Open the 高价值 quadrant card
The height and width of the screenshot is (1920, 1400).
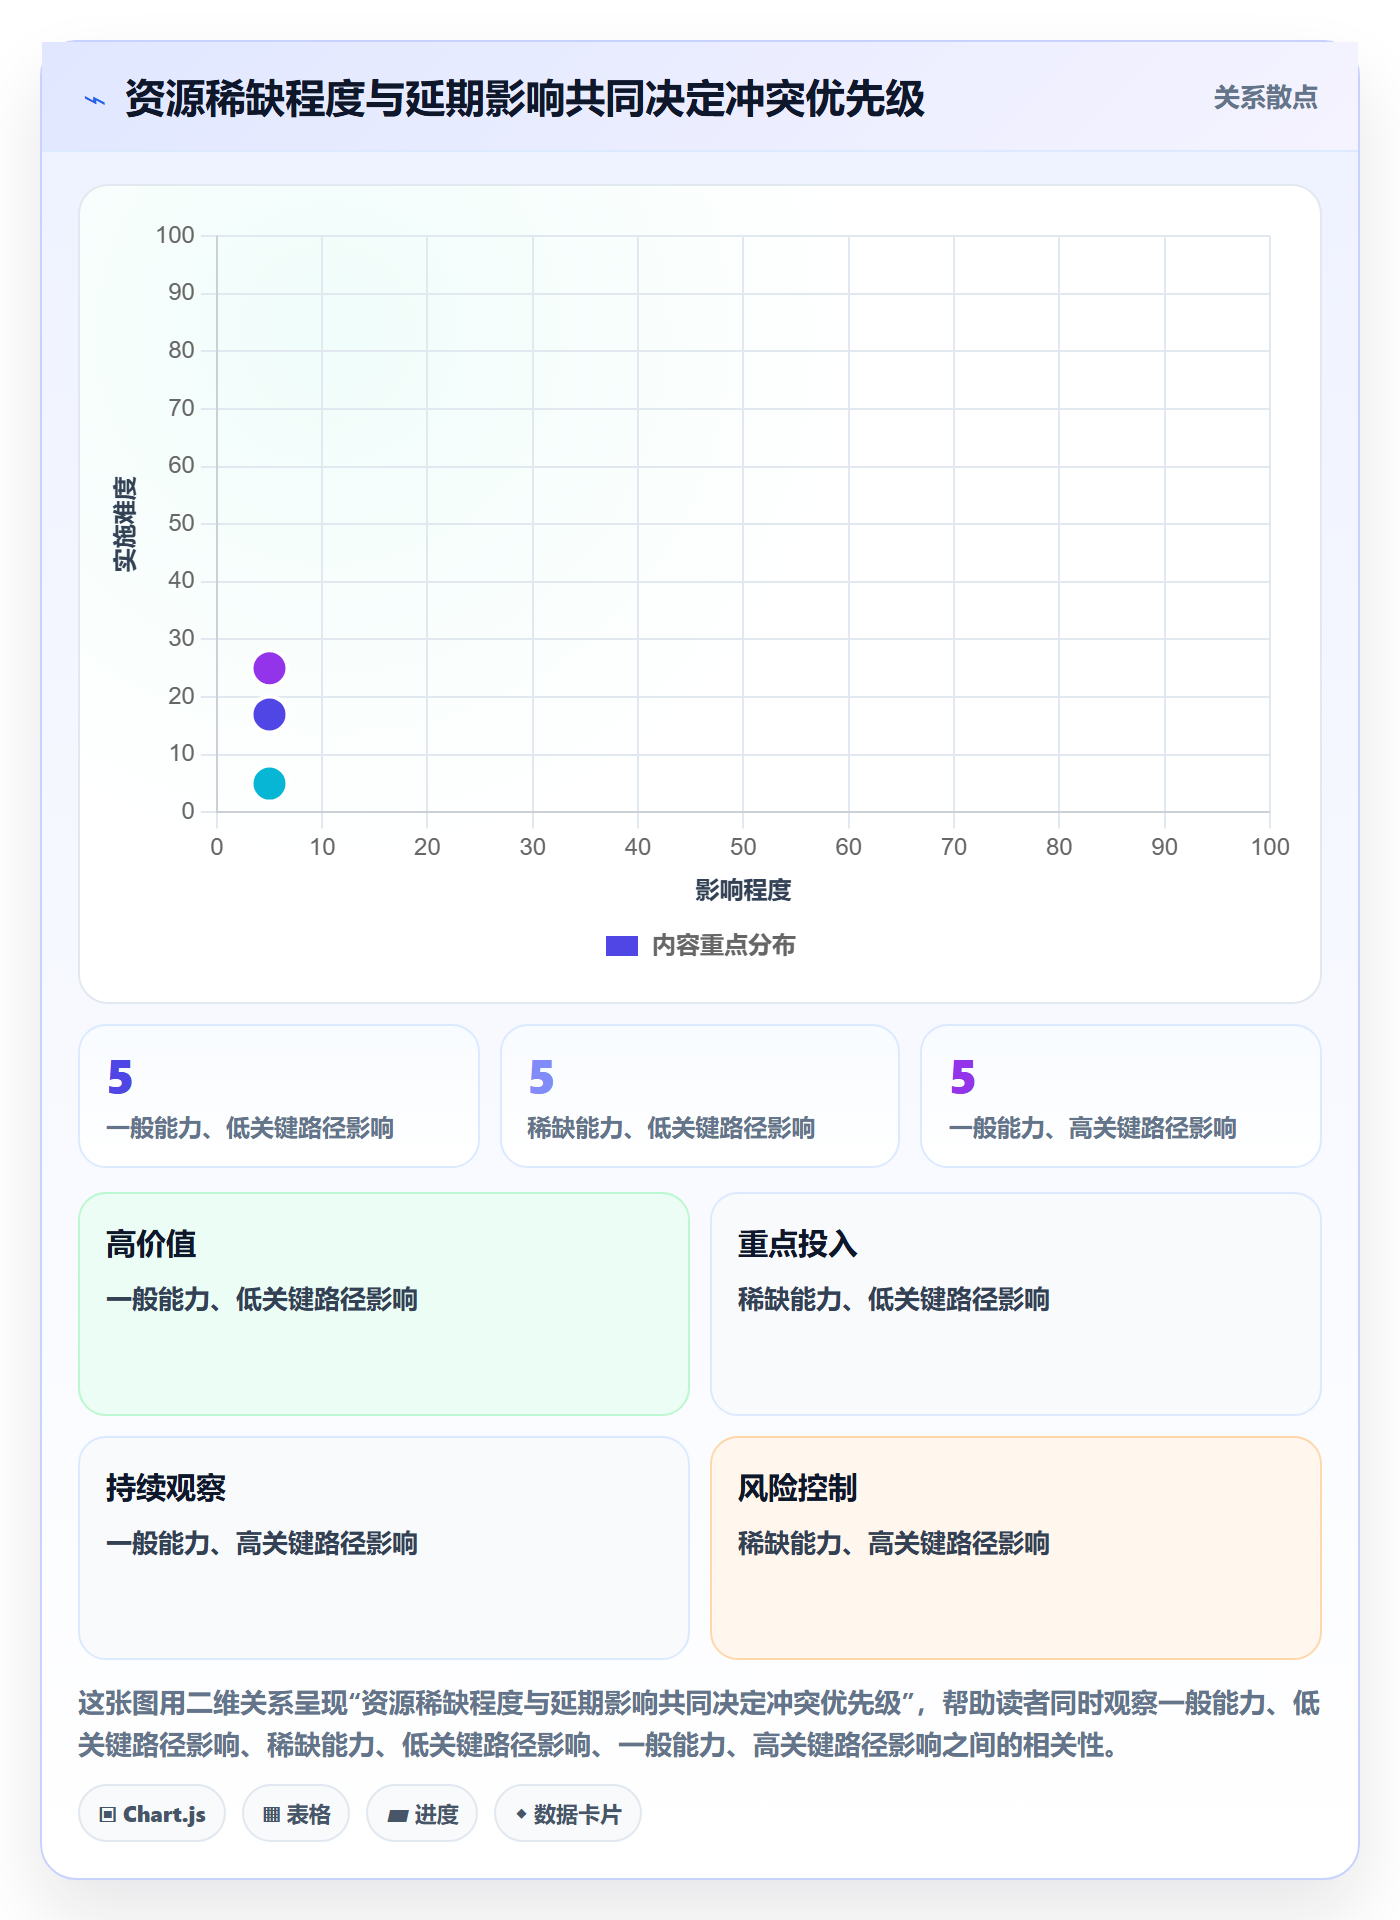(384, 1304)
